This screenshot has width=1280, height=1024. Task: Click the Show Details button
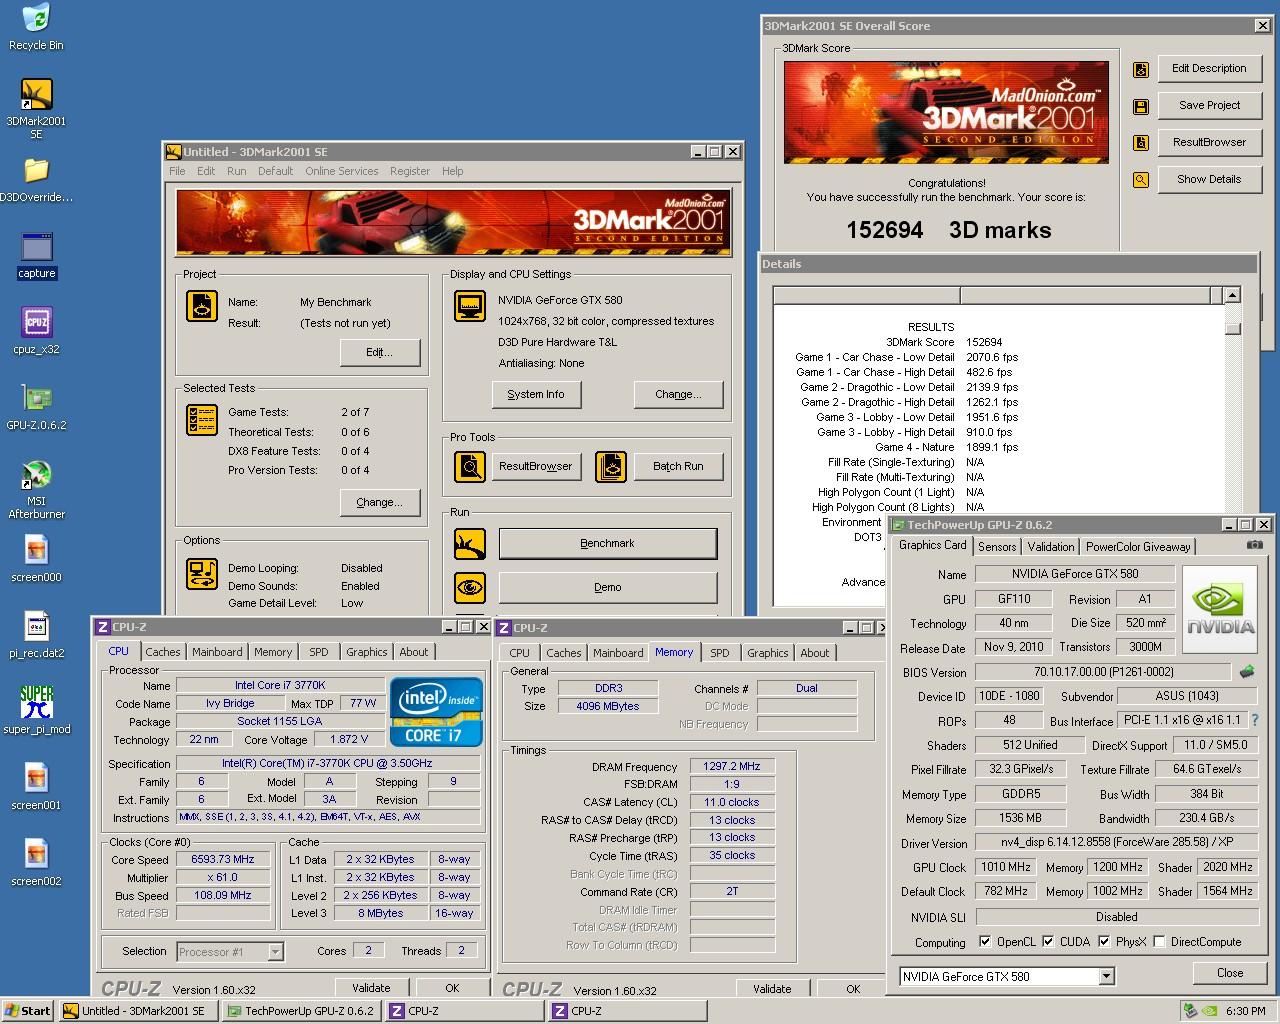[1209, 179]
